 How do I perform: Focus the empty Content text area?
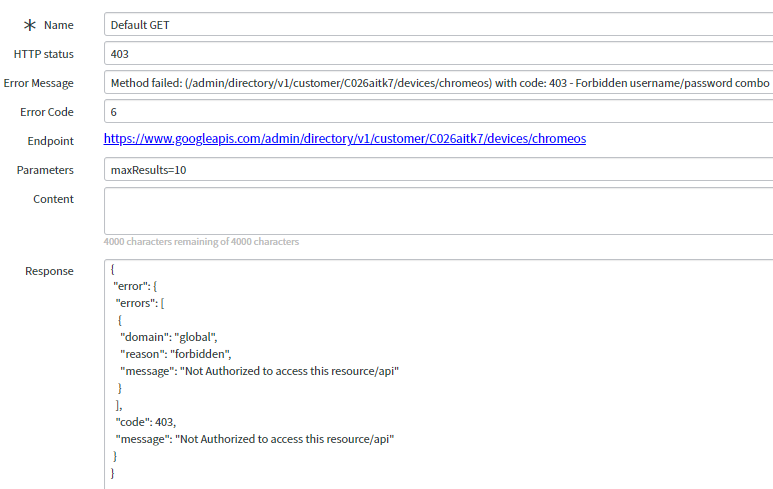(438, 210)
